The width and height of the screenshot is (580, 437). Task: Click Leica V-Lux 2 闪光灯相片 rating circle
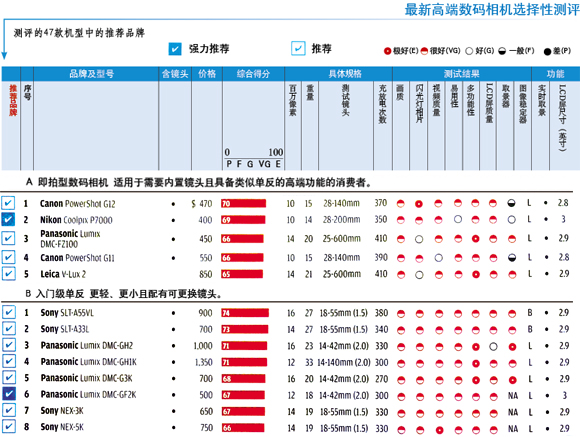(x=419, y=275)
